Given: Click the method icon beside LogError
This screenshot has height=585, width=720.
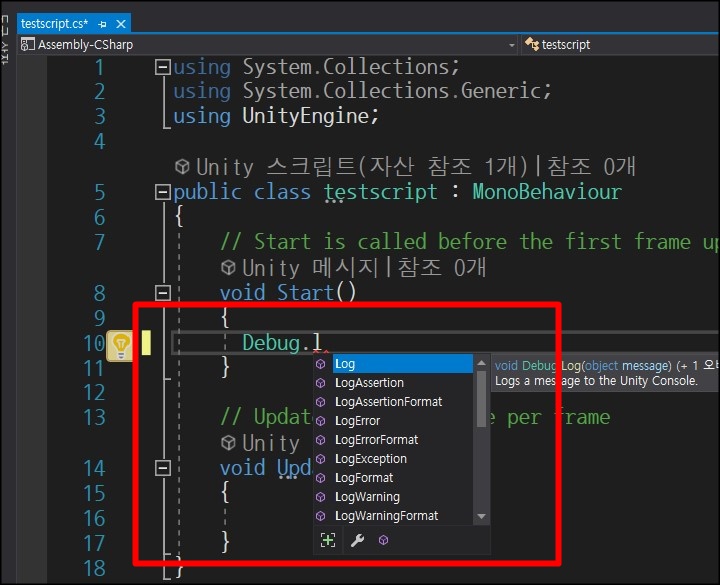Looking at the screenshot, I should (321, 421).
